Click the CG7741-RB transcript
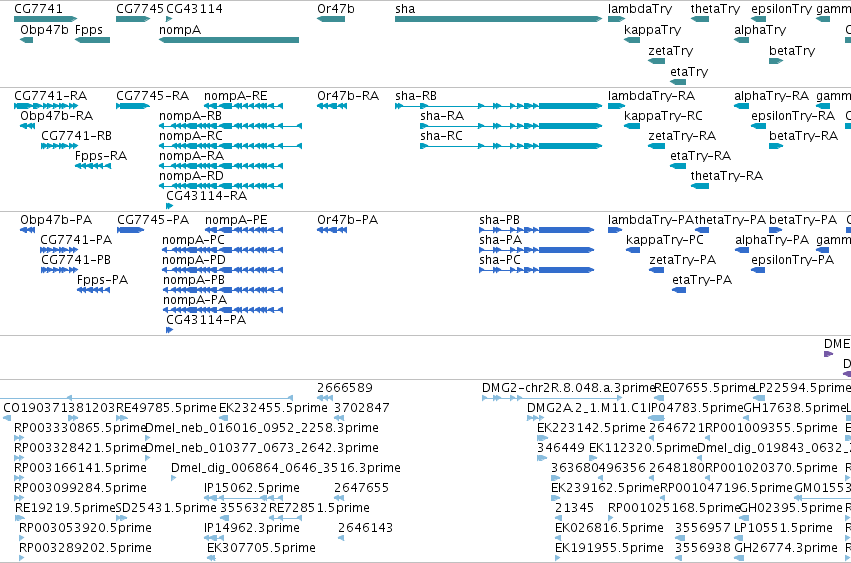The height and width of the screenshot is (563, 851). (59, 146)
